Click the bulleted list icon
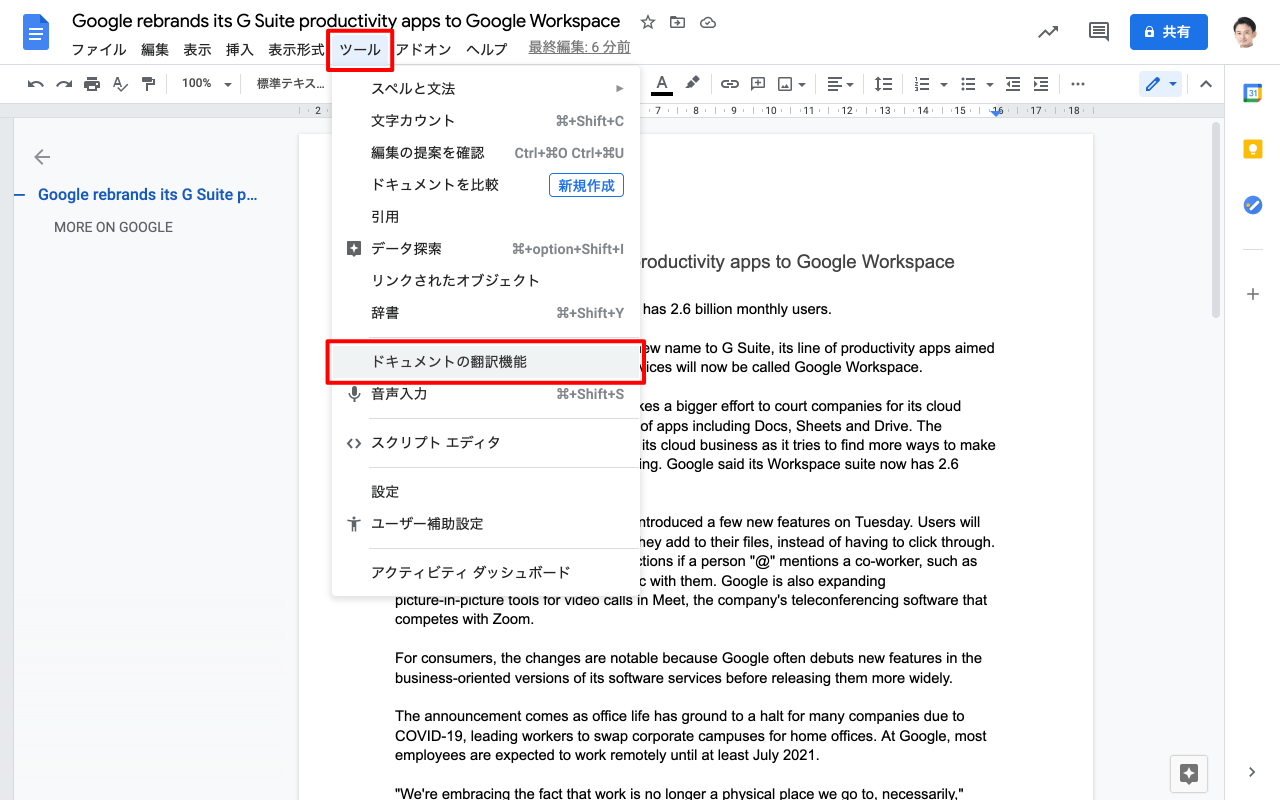Screen dimensions: 1280x800 click(968, 84)
